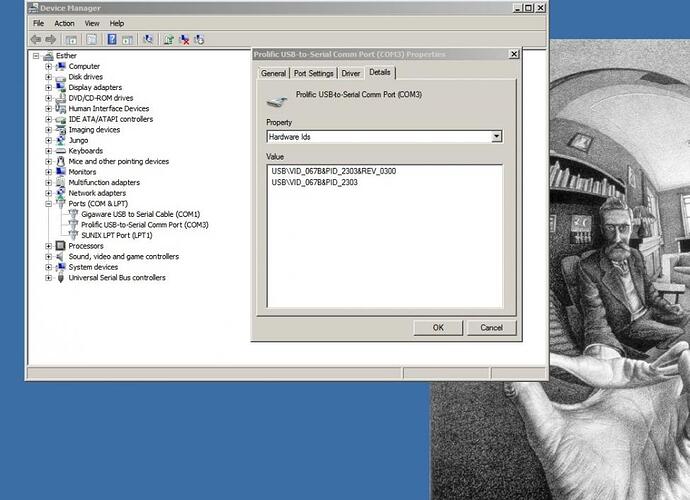The height and width of the screenshot is (500, 690).
Task: Toggle the action pane toolbar icon
Action: pos(128,40)
